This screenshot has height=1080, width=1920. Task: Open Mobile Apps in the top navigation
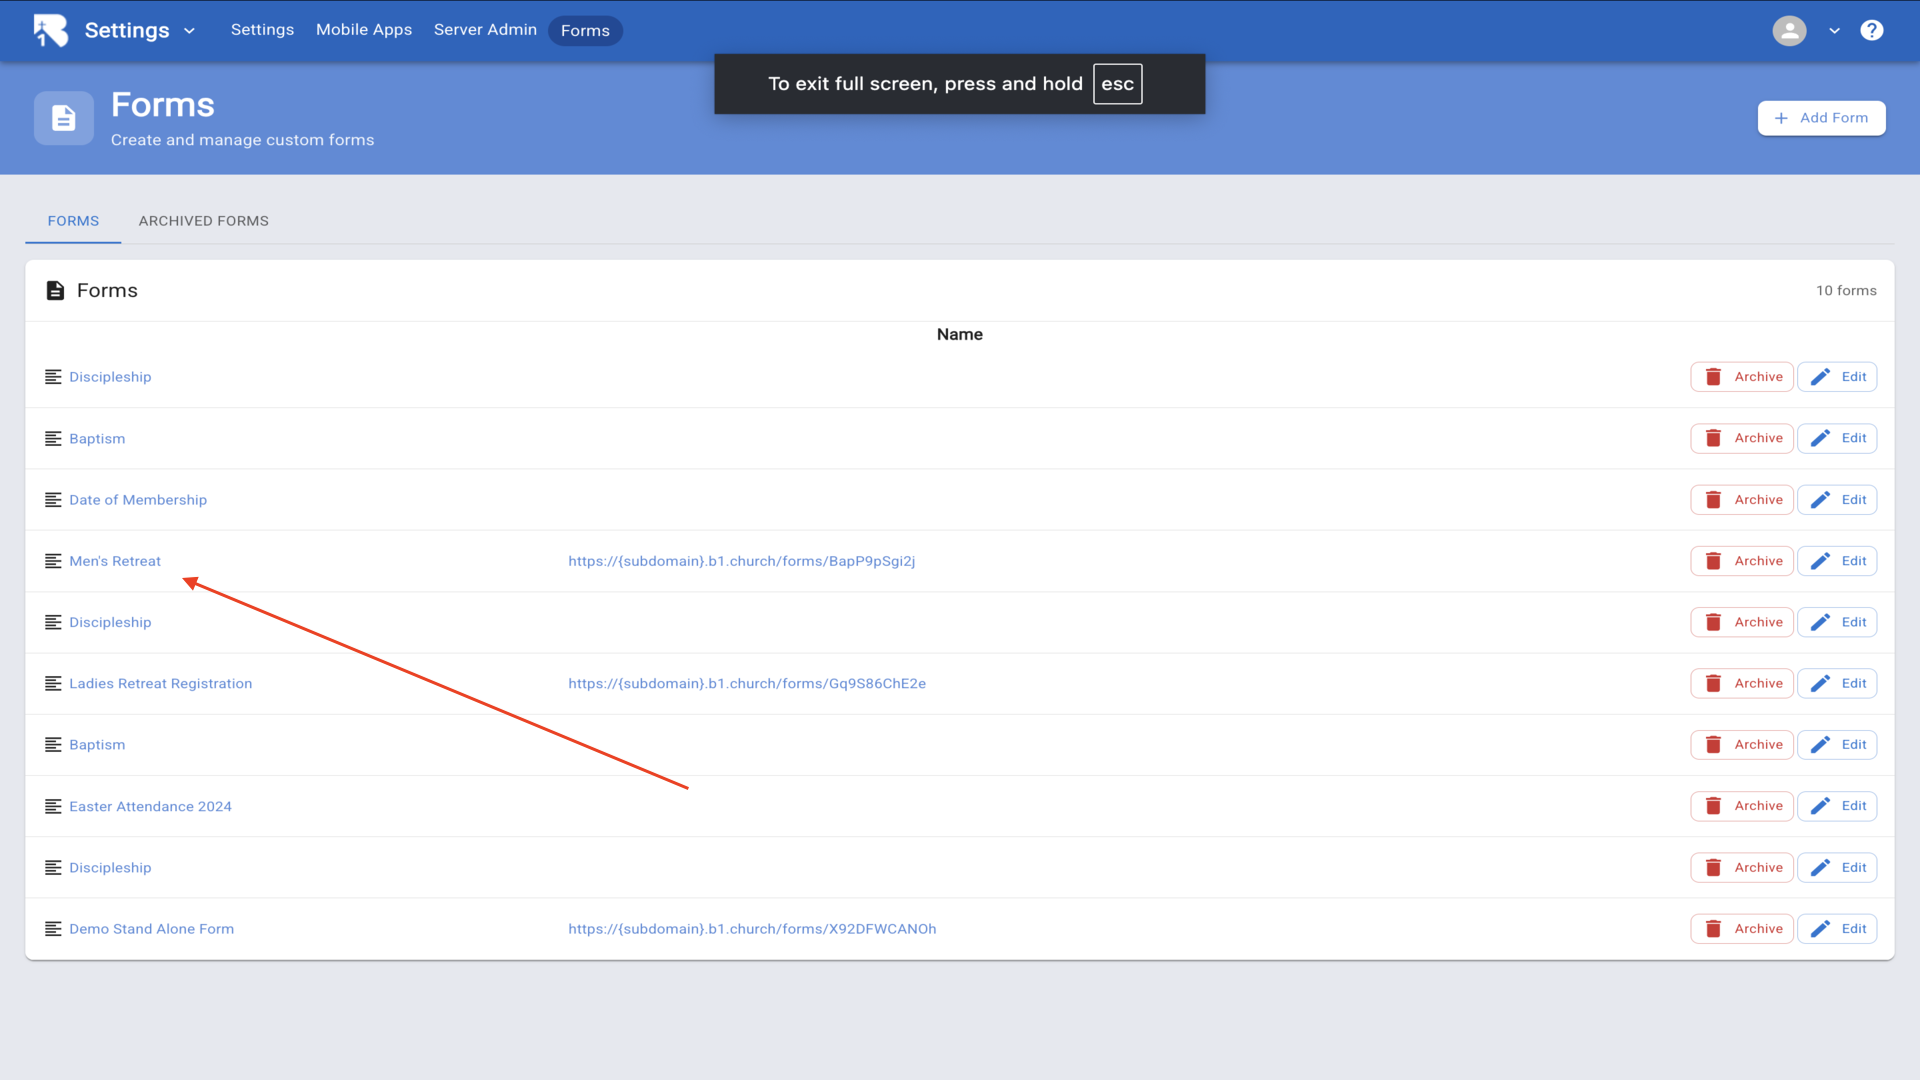(364, 30)
